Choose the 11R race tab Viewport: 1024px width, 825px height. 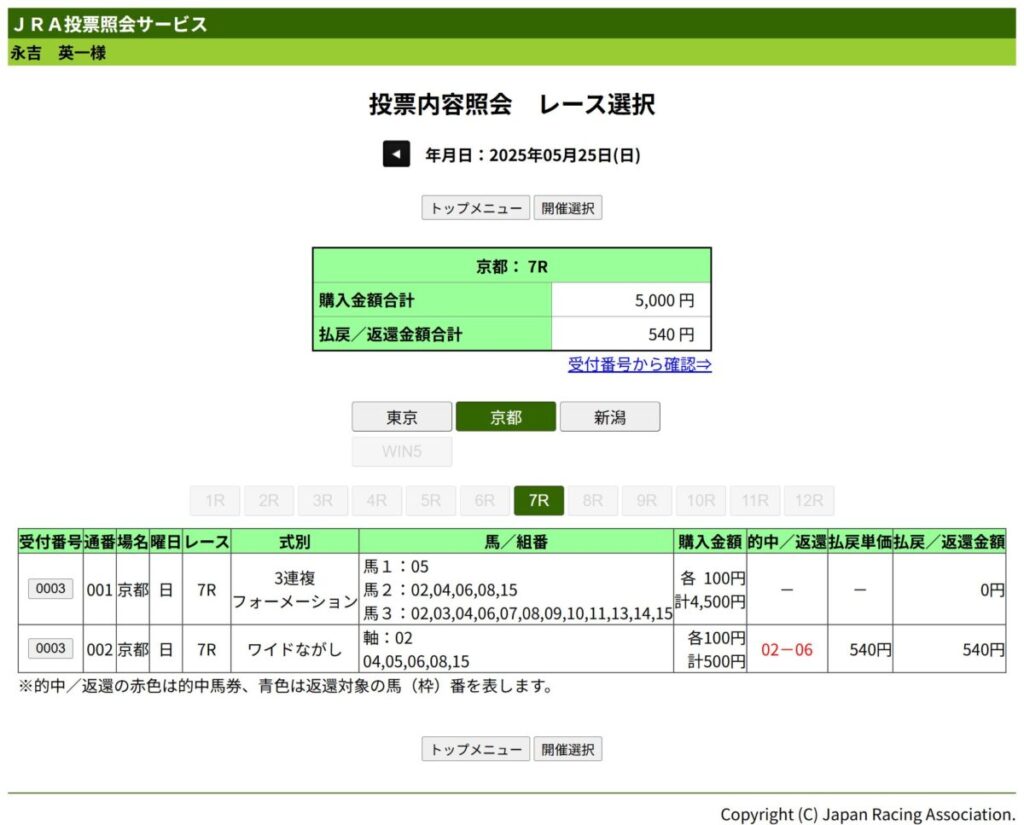(x=755, y=501)
